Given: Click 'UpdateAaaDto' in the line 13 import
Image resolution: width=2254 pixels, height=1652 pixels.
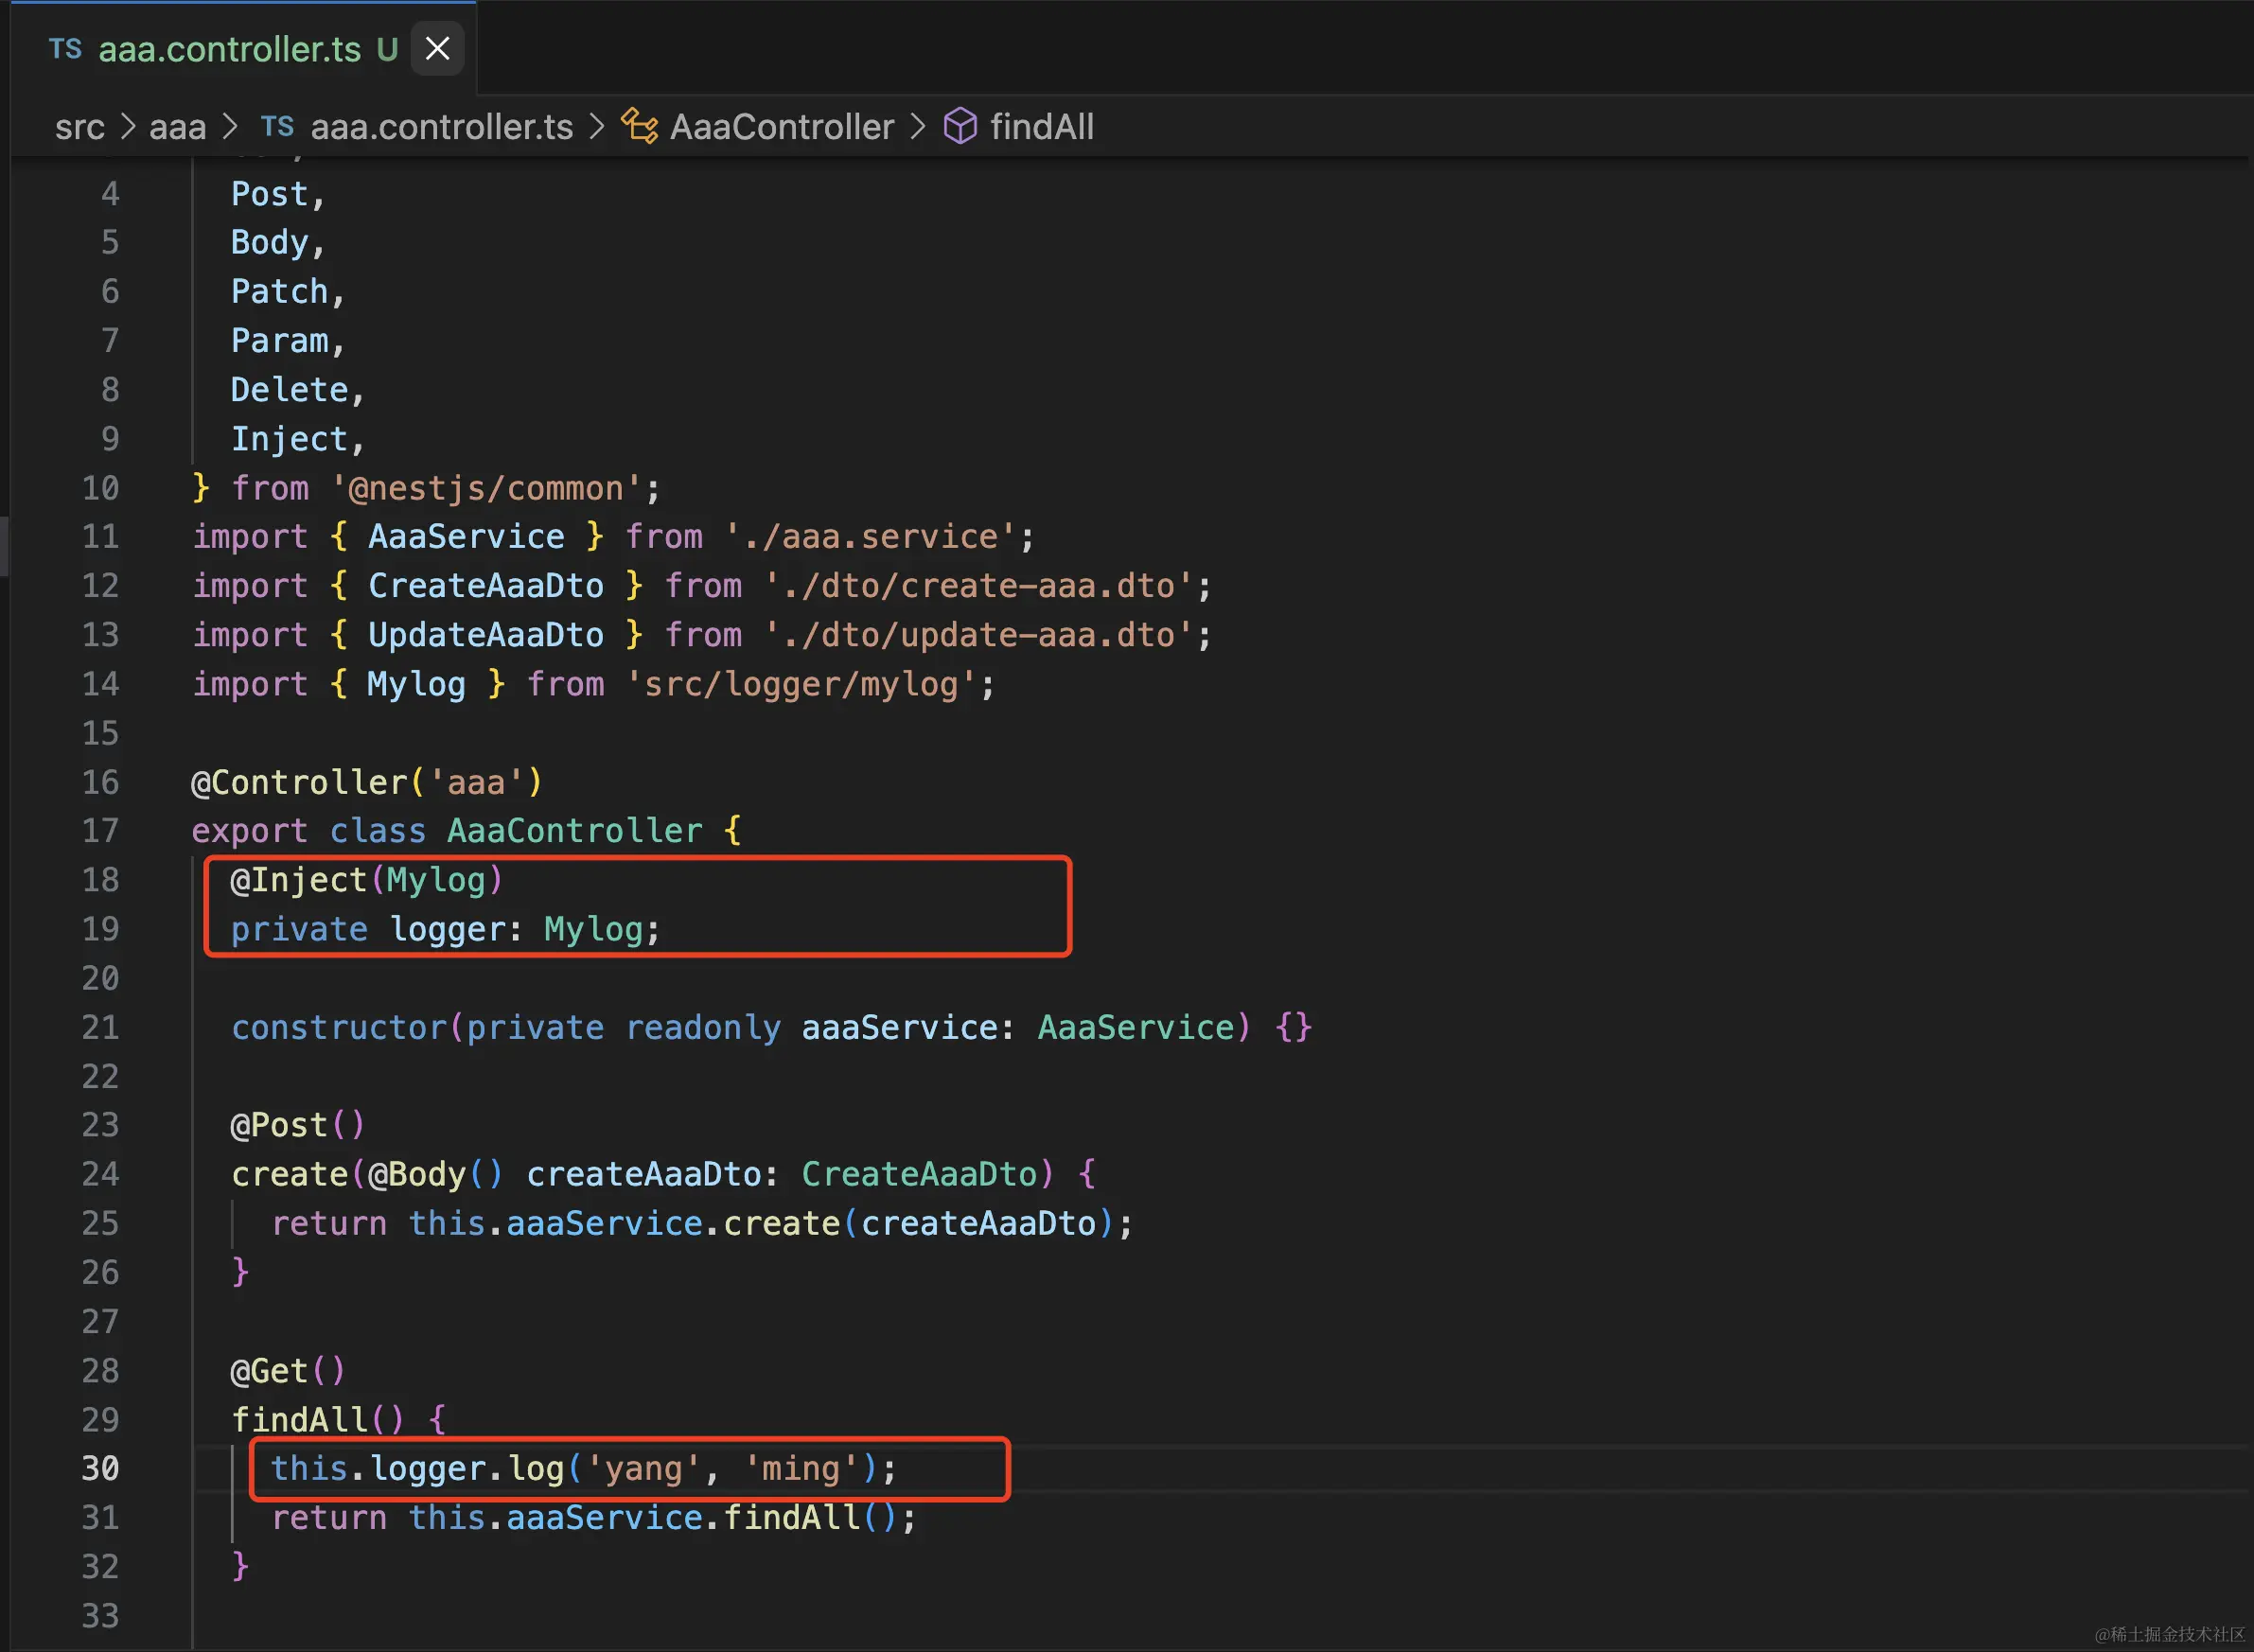Looking at the screenshot, I should 486,635.
